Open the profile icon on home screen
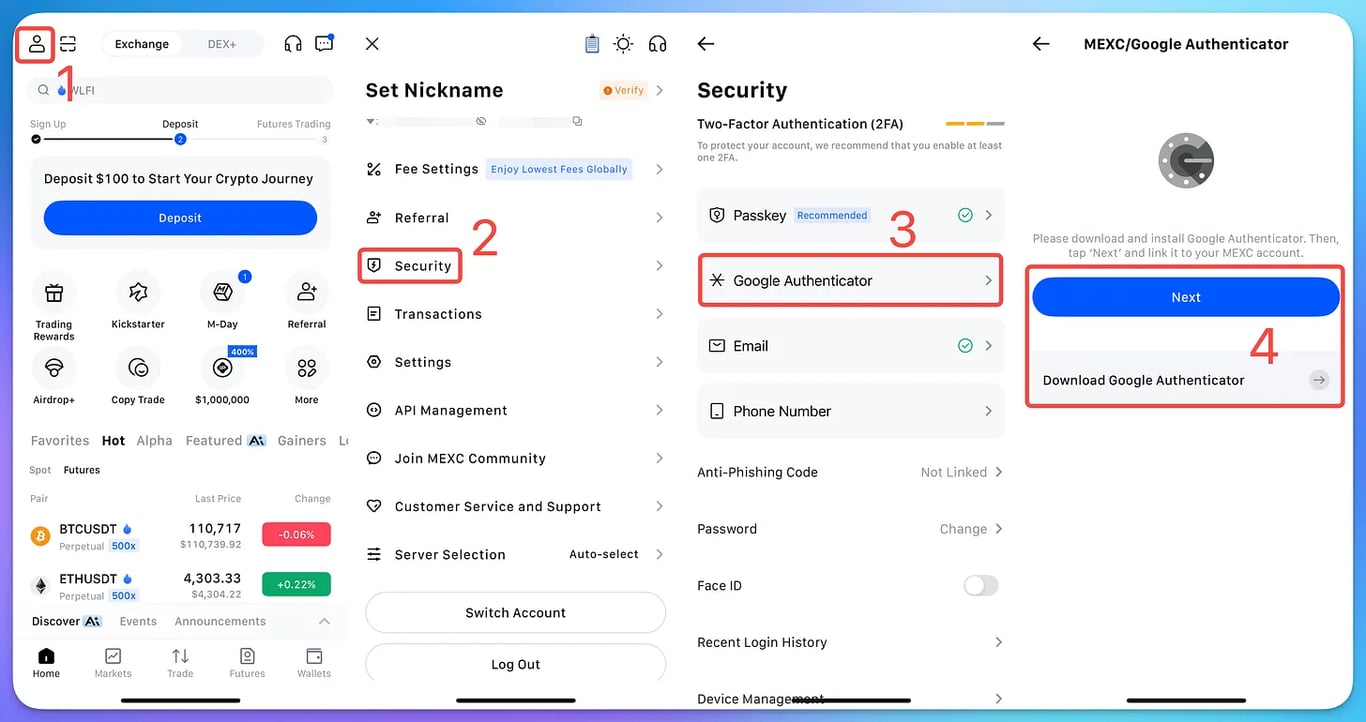The width and height of the screenshot is (1366, 722). pyautogui.click(x=36, y=44)
